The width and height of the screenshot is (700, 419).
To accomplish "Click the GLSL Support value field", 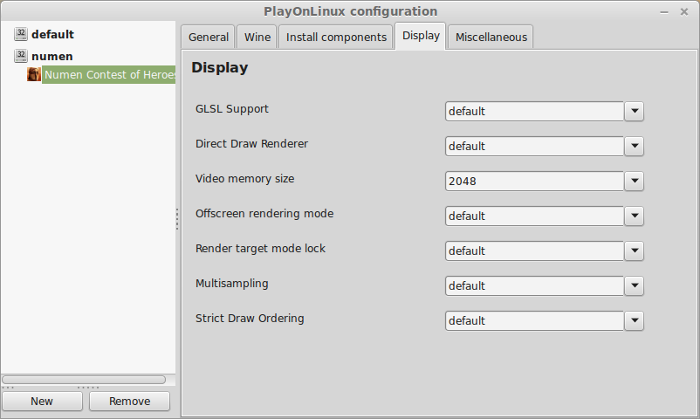I will (x=534, y=111).
